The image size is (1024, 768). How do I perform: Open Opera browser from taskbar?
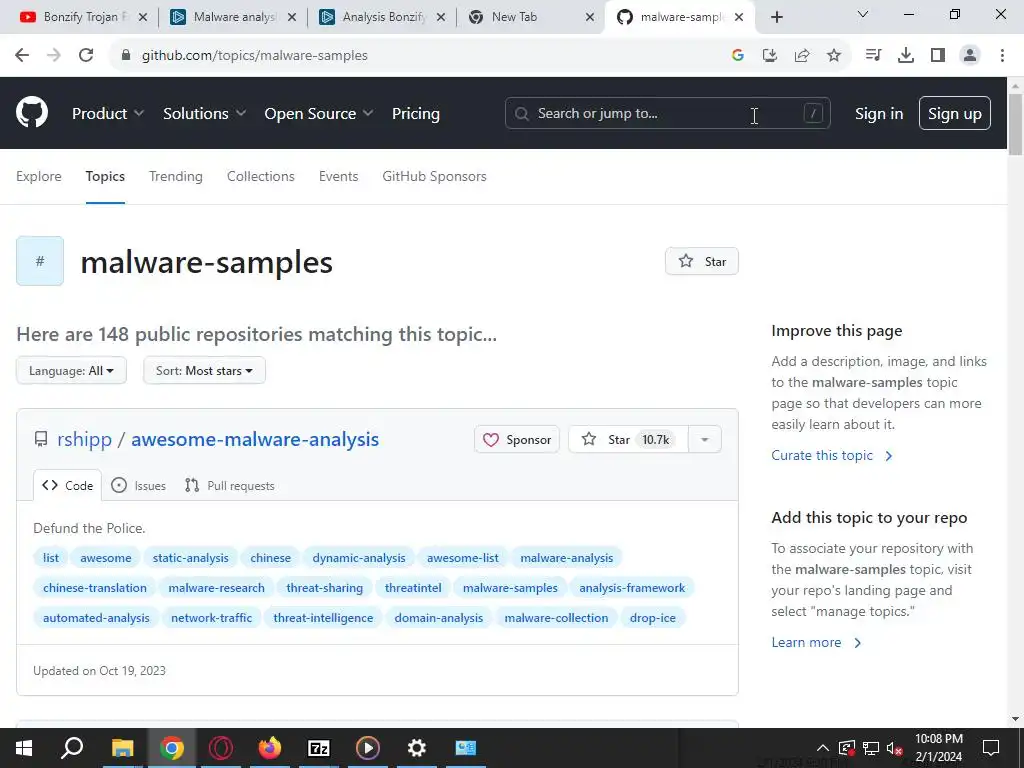[x=221, y=748]
